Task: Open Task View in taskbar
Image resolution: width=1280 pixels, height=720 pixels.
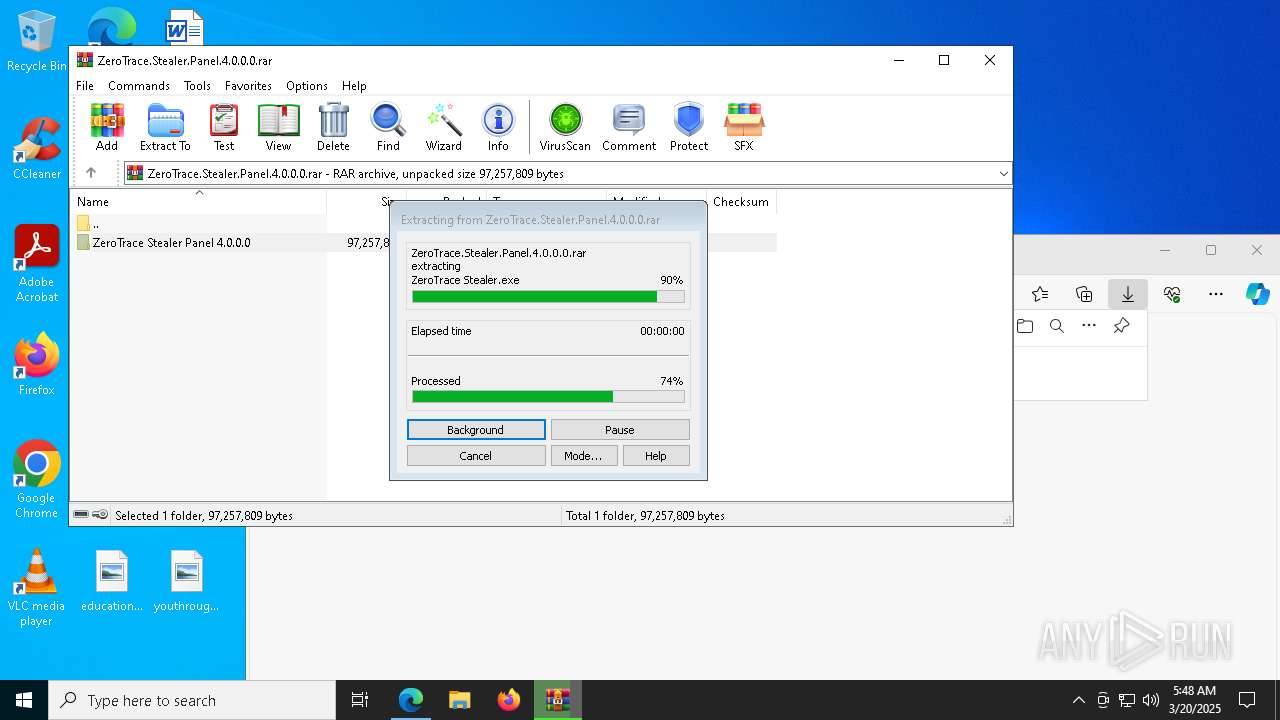Action: (x=360, y=700)
